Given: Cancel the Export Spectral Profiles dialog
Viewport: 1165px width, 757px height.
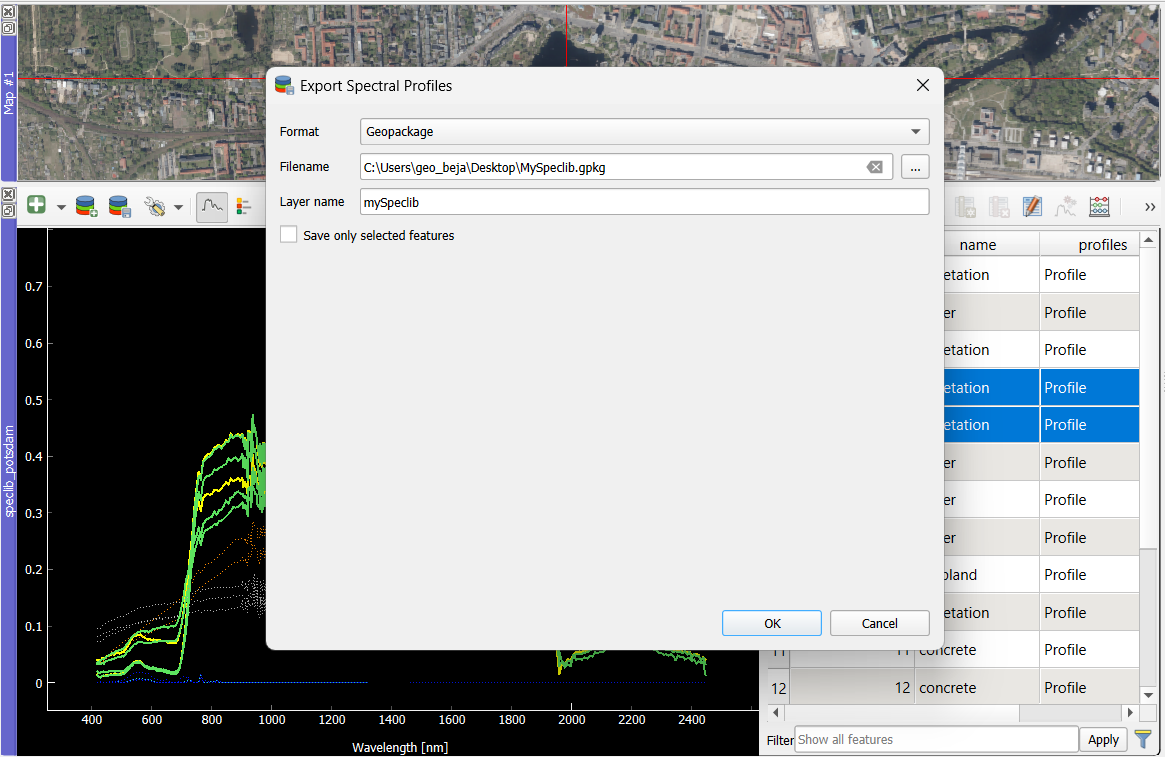Looking at the screenshot, I should click(x=880, y=623).
